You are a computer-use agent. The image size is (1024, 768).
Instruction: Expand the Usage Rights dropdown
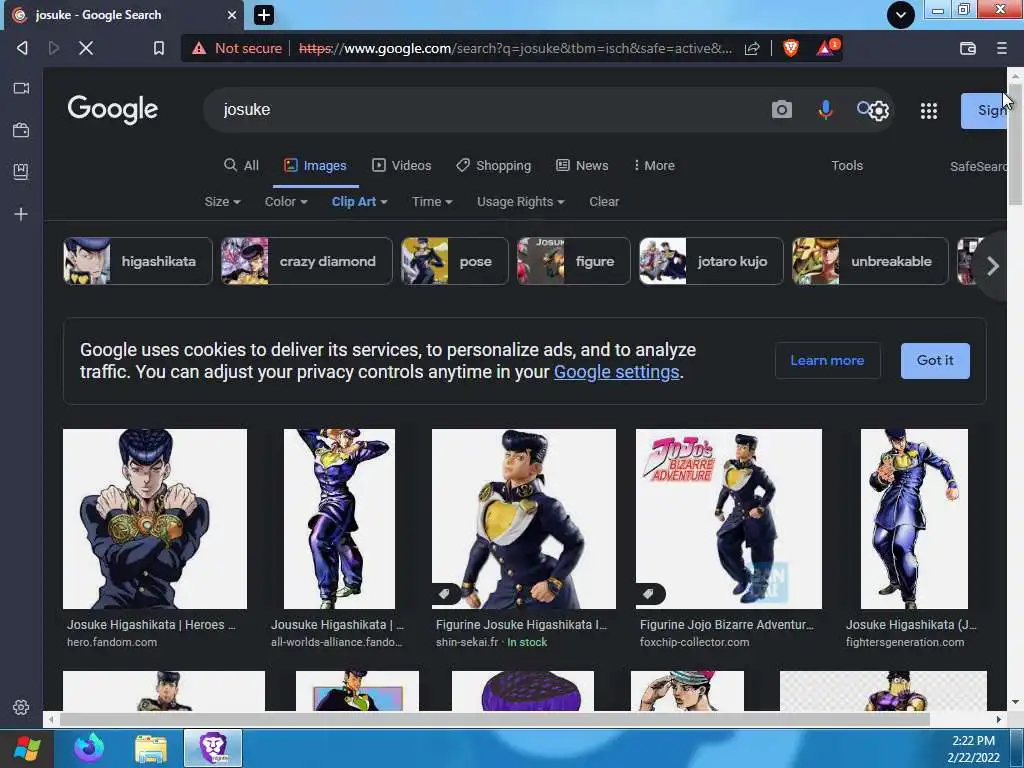coord(520,202)
